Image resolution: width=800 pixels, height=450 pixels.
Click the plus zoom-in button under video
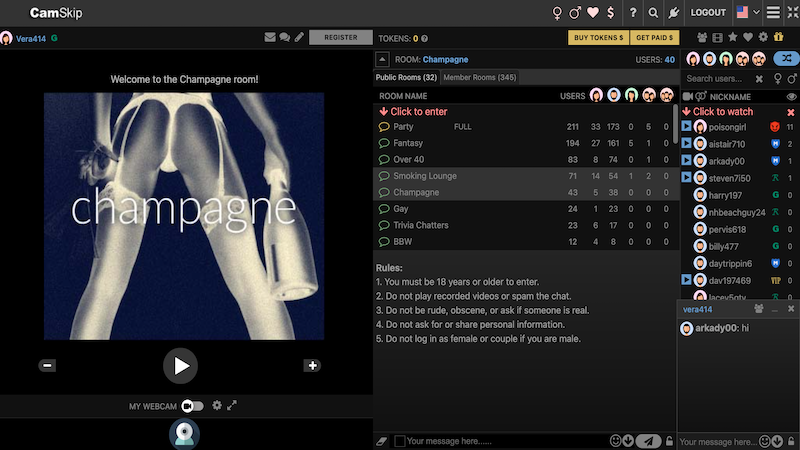pyautogui.click(x=312, y=365)
